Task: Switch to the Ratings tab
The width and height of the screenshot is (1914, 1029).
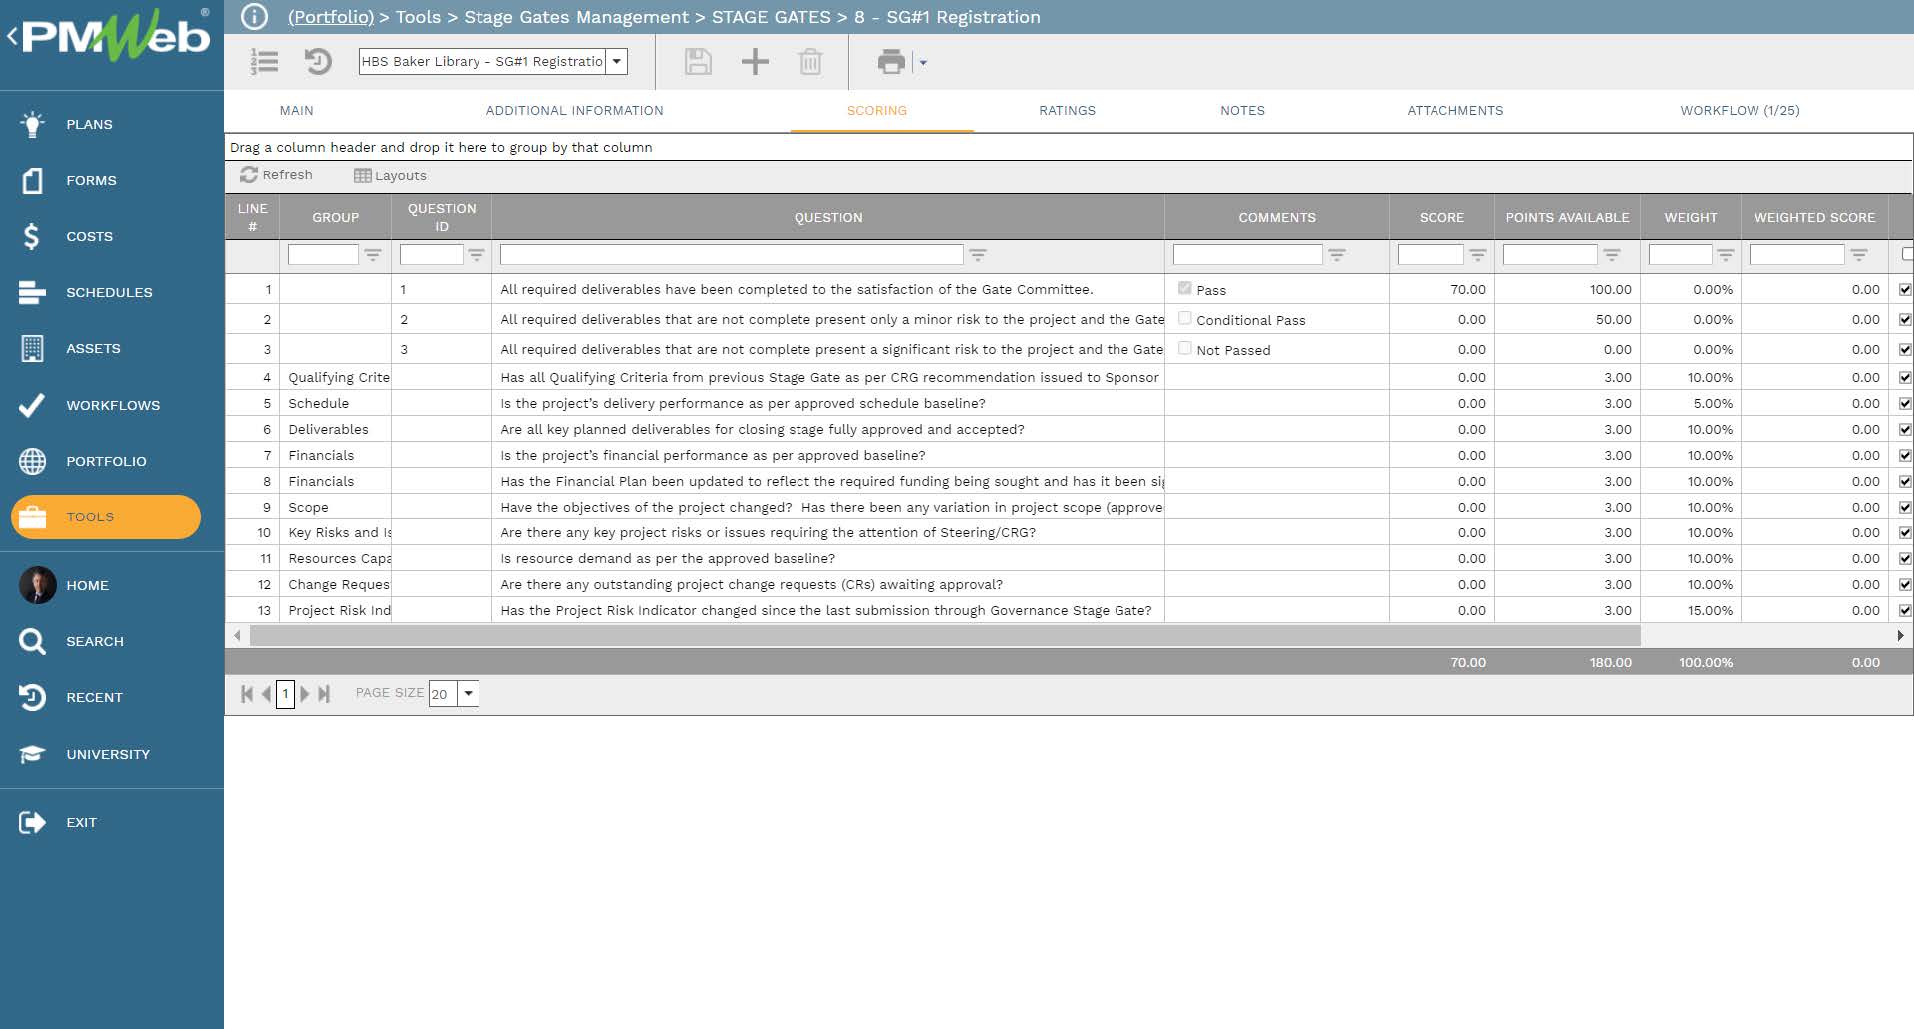Action: pos(1067,110)
